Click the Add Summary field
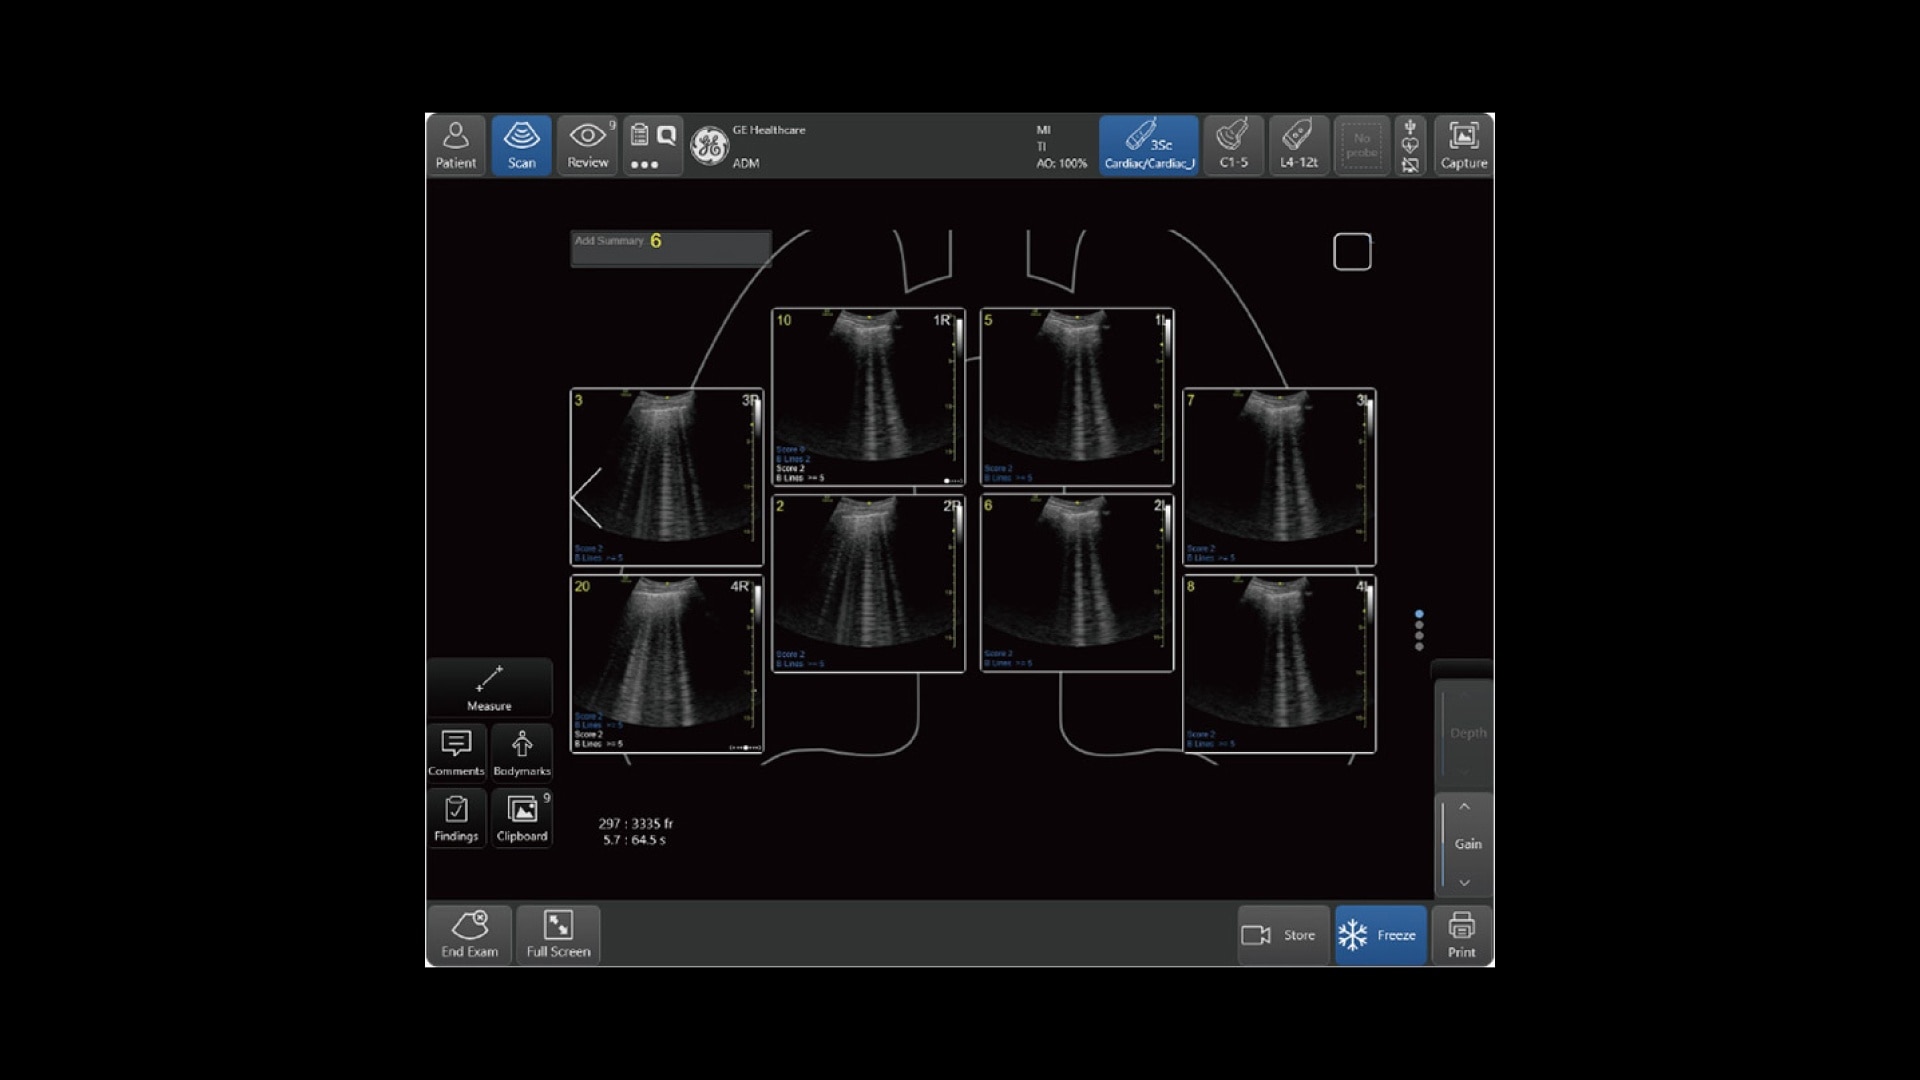 click(x=670, y=249)
